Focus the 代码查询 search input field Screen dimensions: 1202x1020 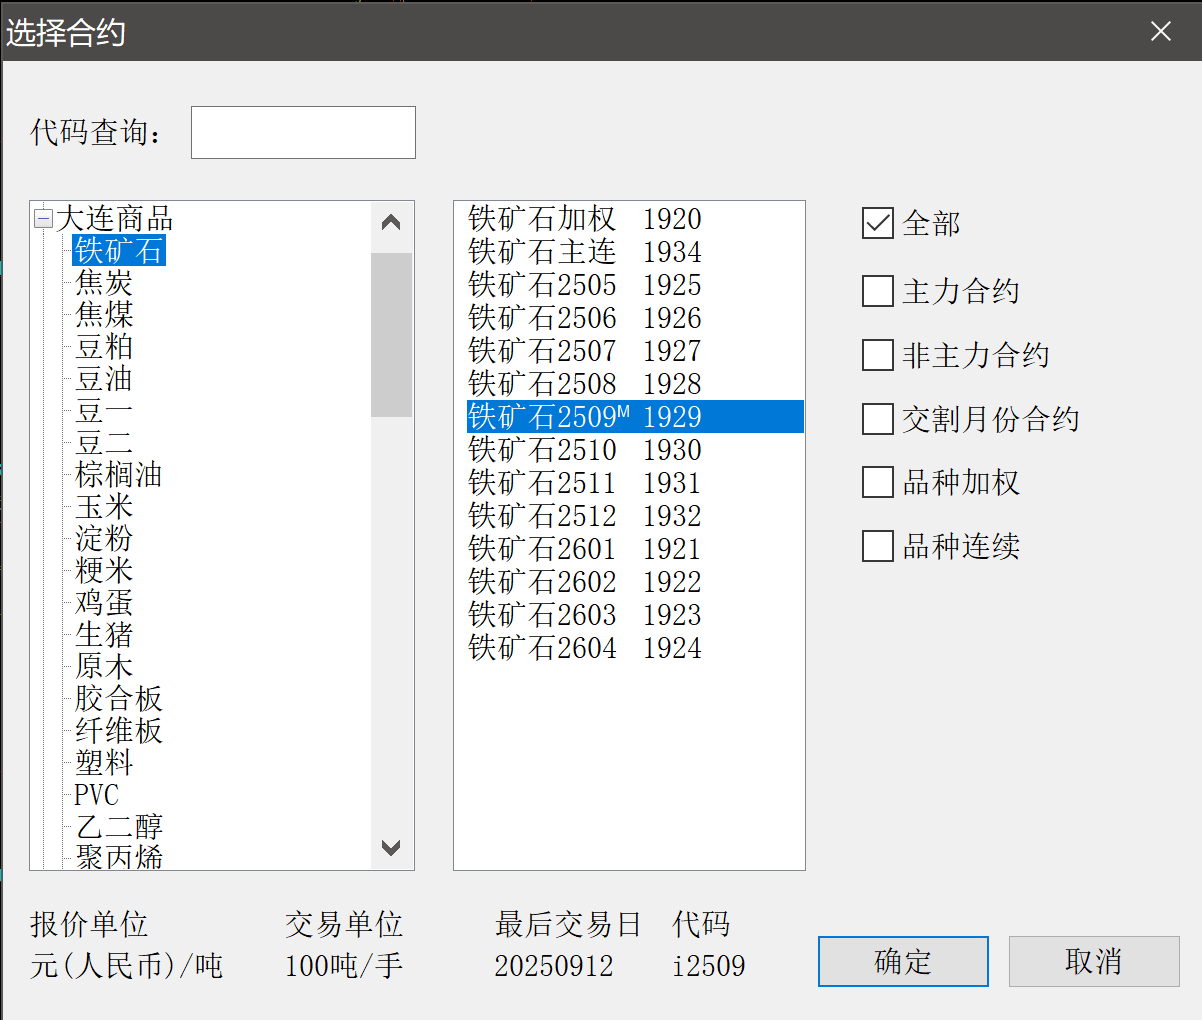pos(303,132)
